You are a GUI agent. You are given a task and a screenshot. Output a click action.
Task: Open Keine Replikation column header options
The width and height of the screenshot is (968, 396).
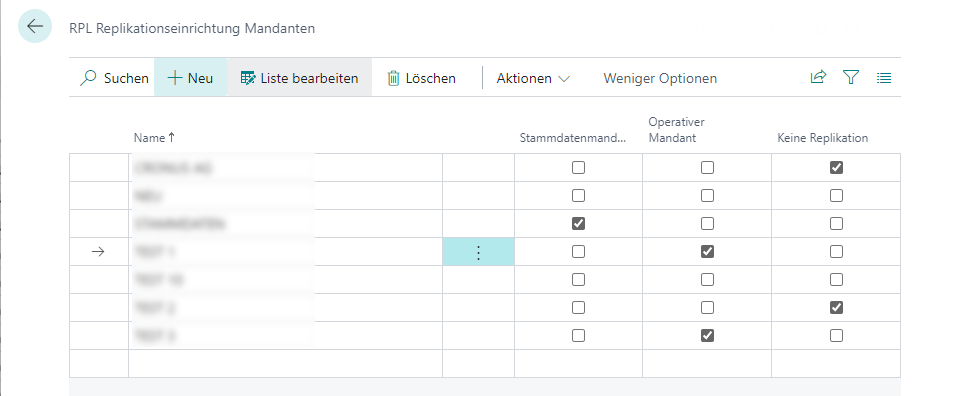(822, 138)
